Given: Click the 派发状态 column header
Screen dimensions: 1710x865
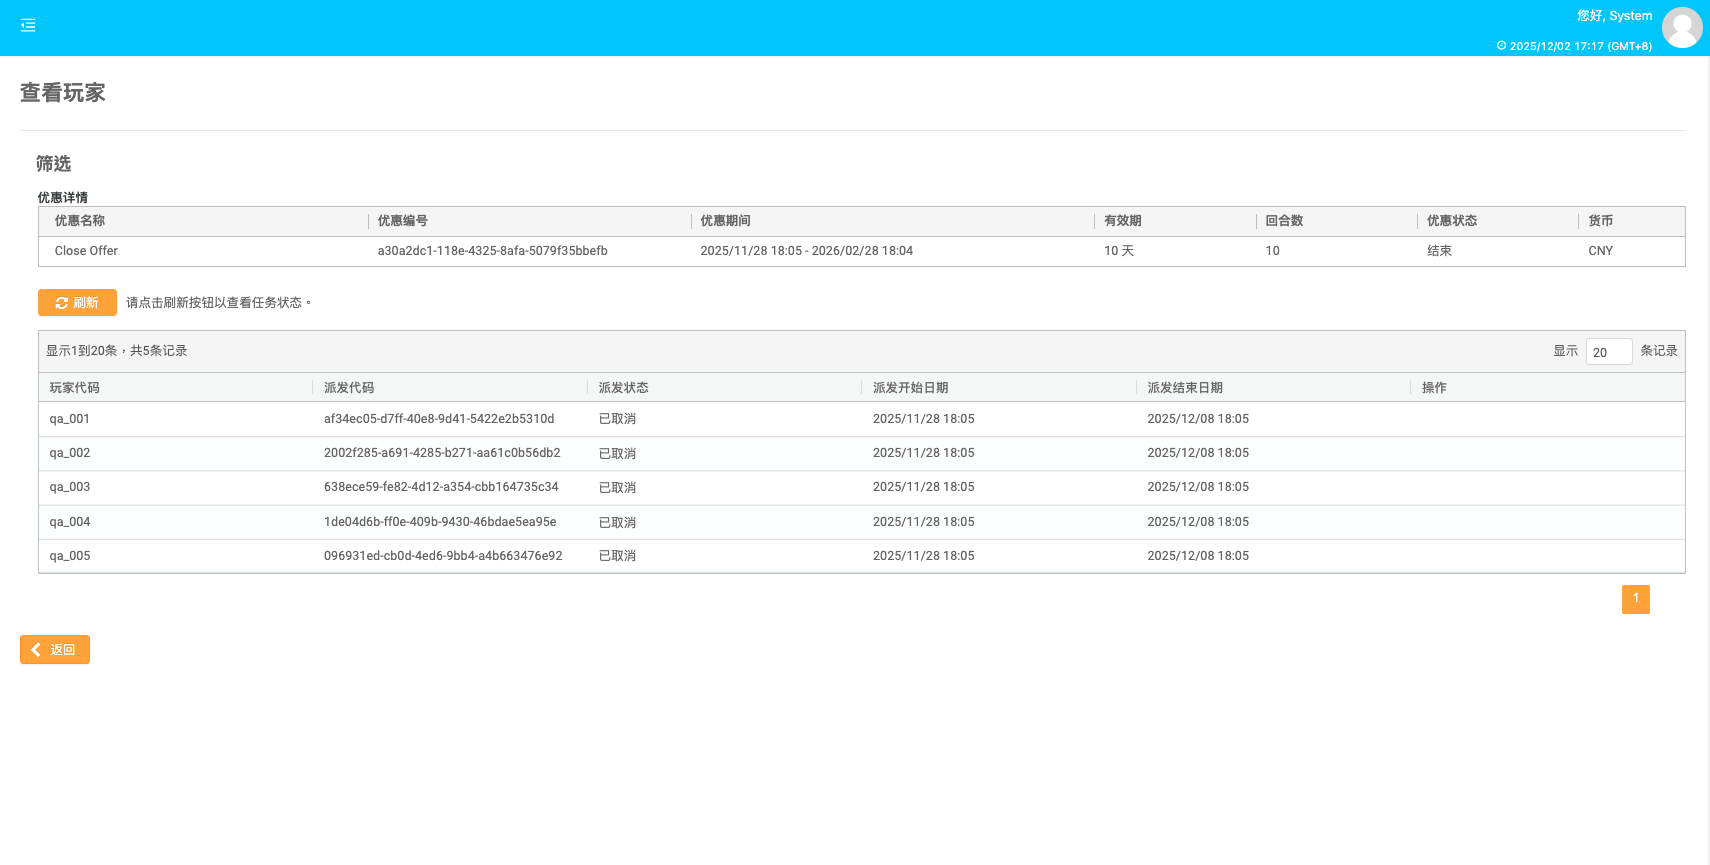Looking at the screenshot, I should click(x=623, y=388).
